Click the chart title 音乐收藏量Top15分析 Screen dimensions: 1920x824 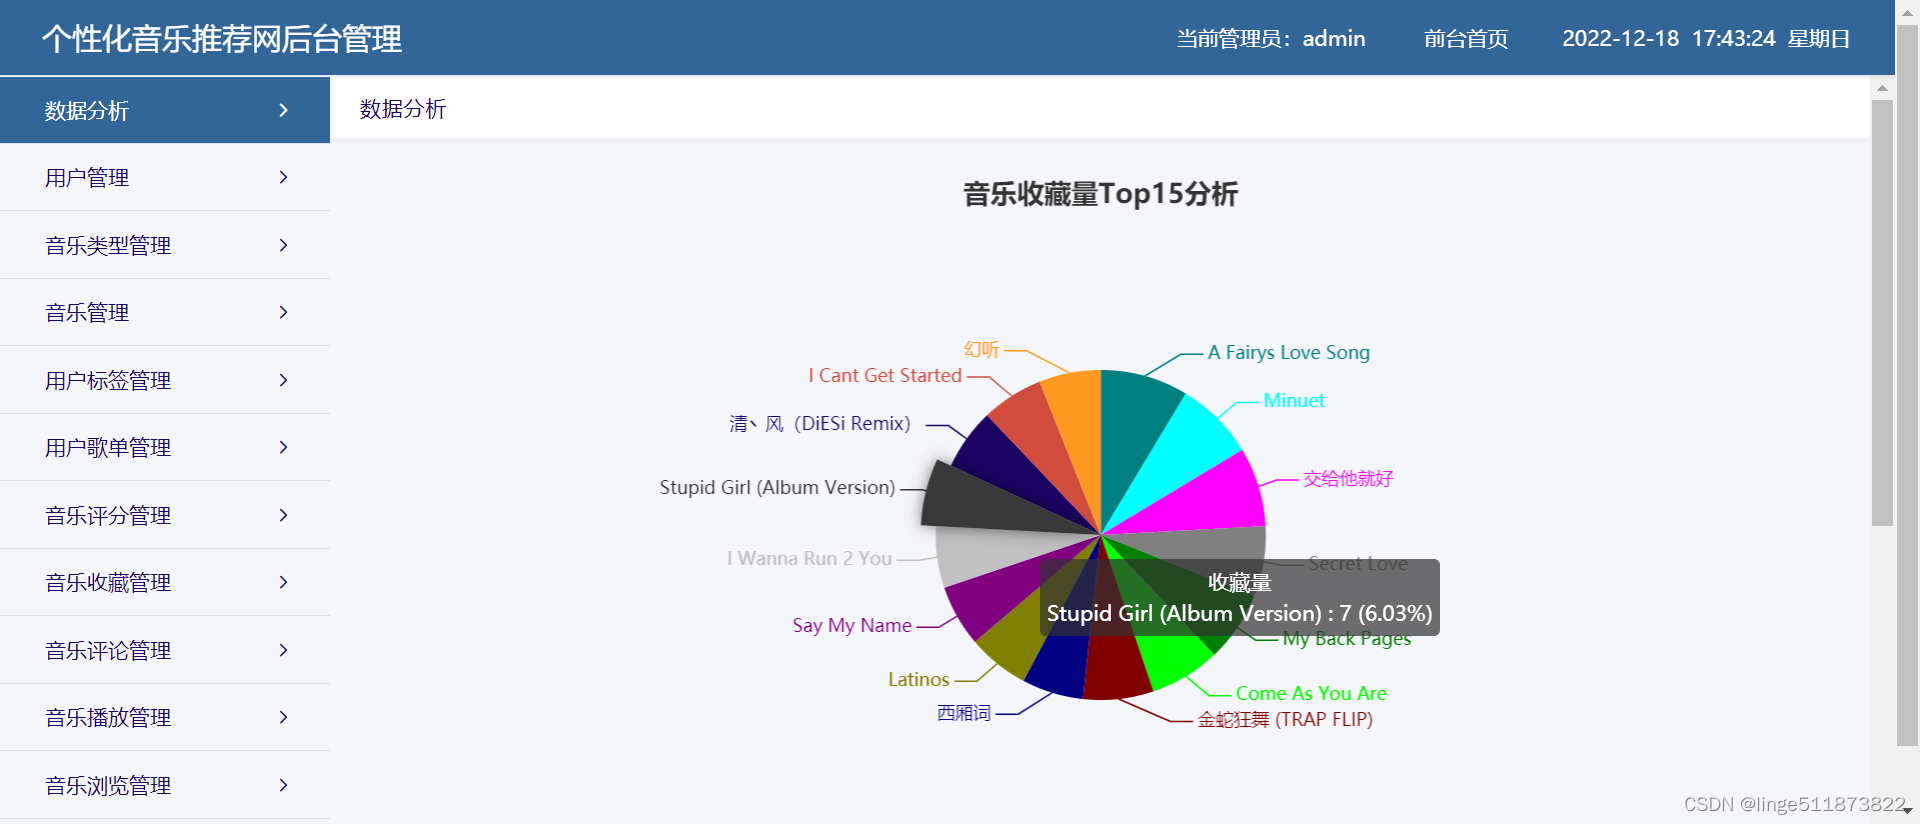pos(1100,194)
